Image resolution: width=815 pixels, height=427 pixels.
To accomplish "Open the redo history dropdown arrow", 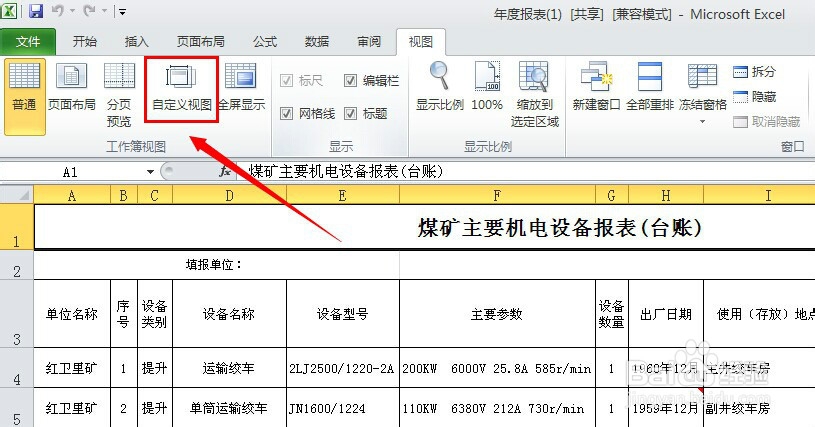I will pyautogui.click(x=104, y=11).
